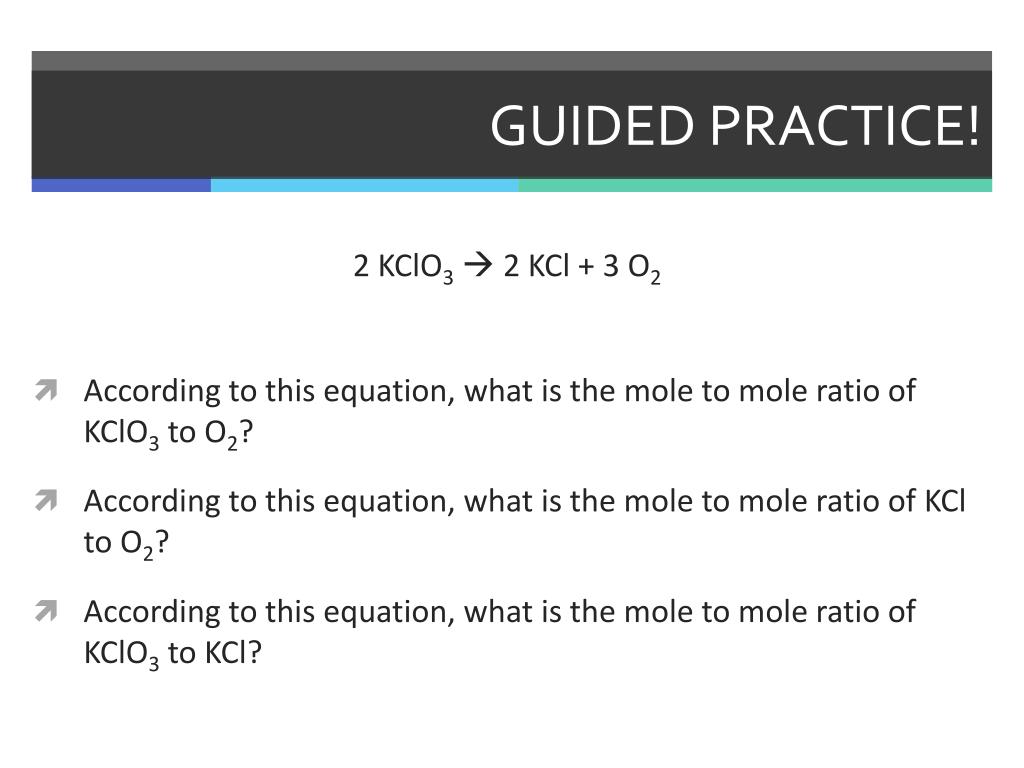This screenshot has width=1024, height=768.
Task: Click the second arrow bullet icon
Action: [x=46, y=501]
